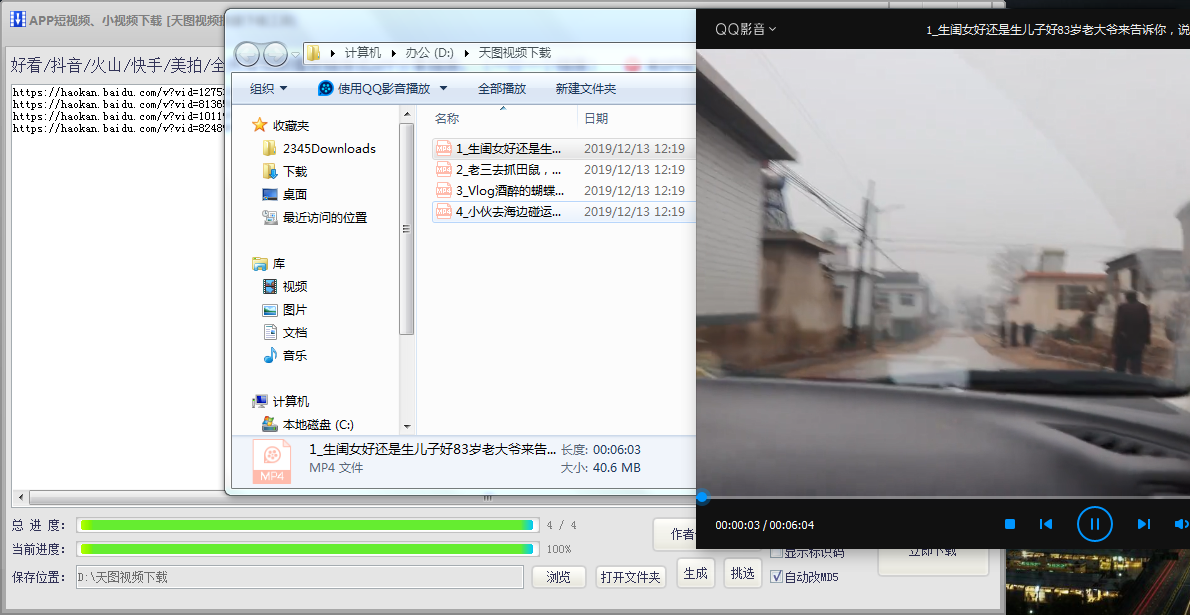This screenshot has height=615, width=1190.
Task: Jump to previous video in QQ影音
Action: [x=1046, y=524]
